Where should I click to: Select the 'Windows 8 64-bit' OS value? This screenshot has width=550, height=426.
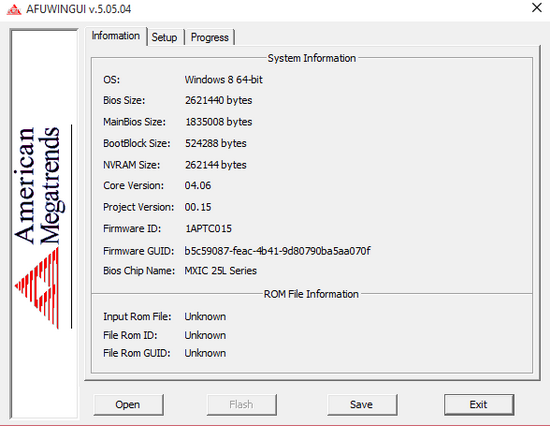coord(223,80)
